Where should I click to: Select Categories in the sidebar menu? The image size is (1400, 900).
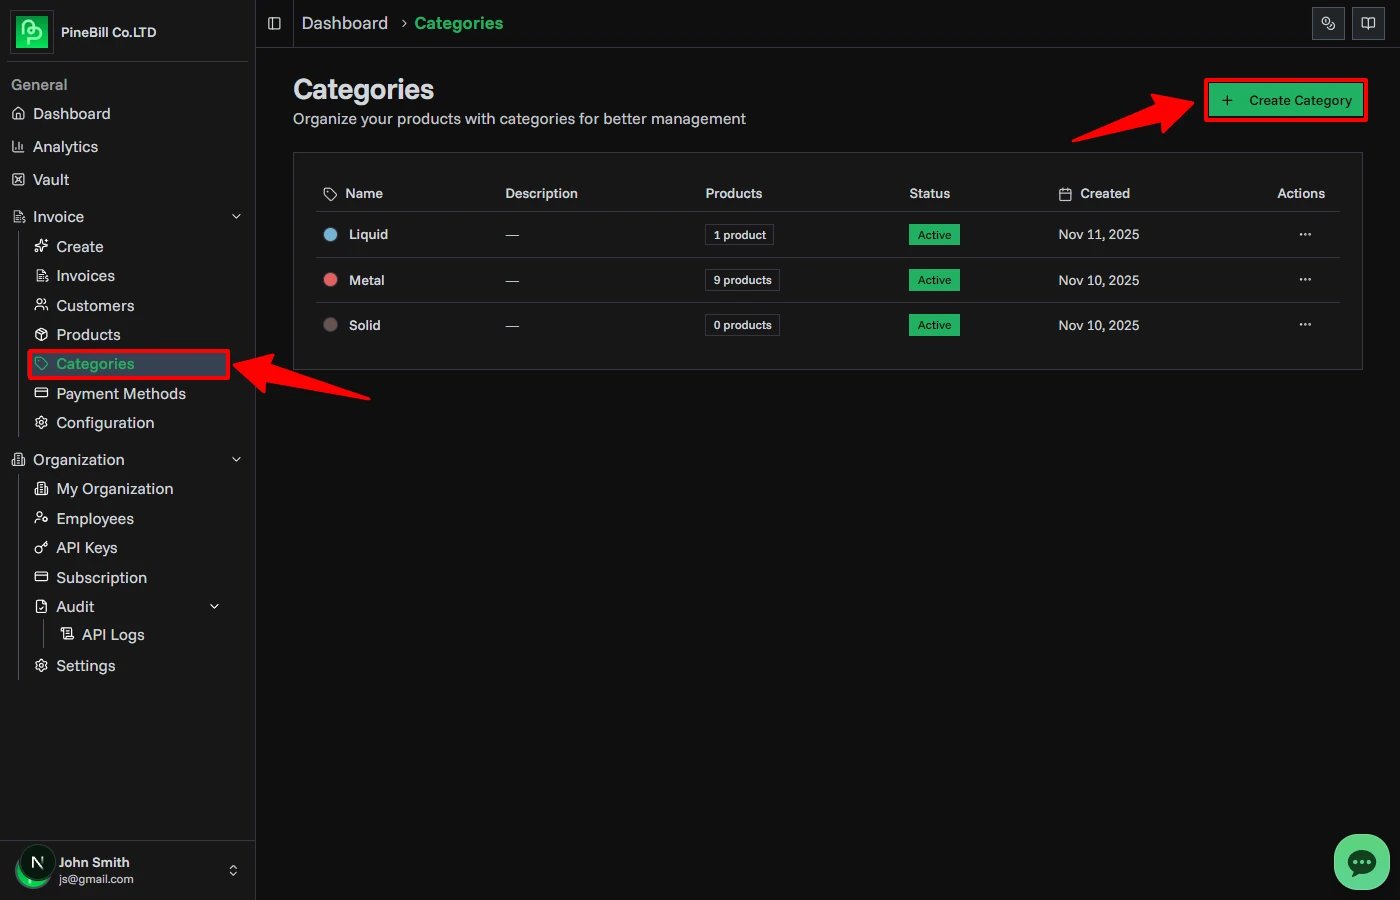[x=97, y=364]
